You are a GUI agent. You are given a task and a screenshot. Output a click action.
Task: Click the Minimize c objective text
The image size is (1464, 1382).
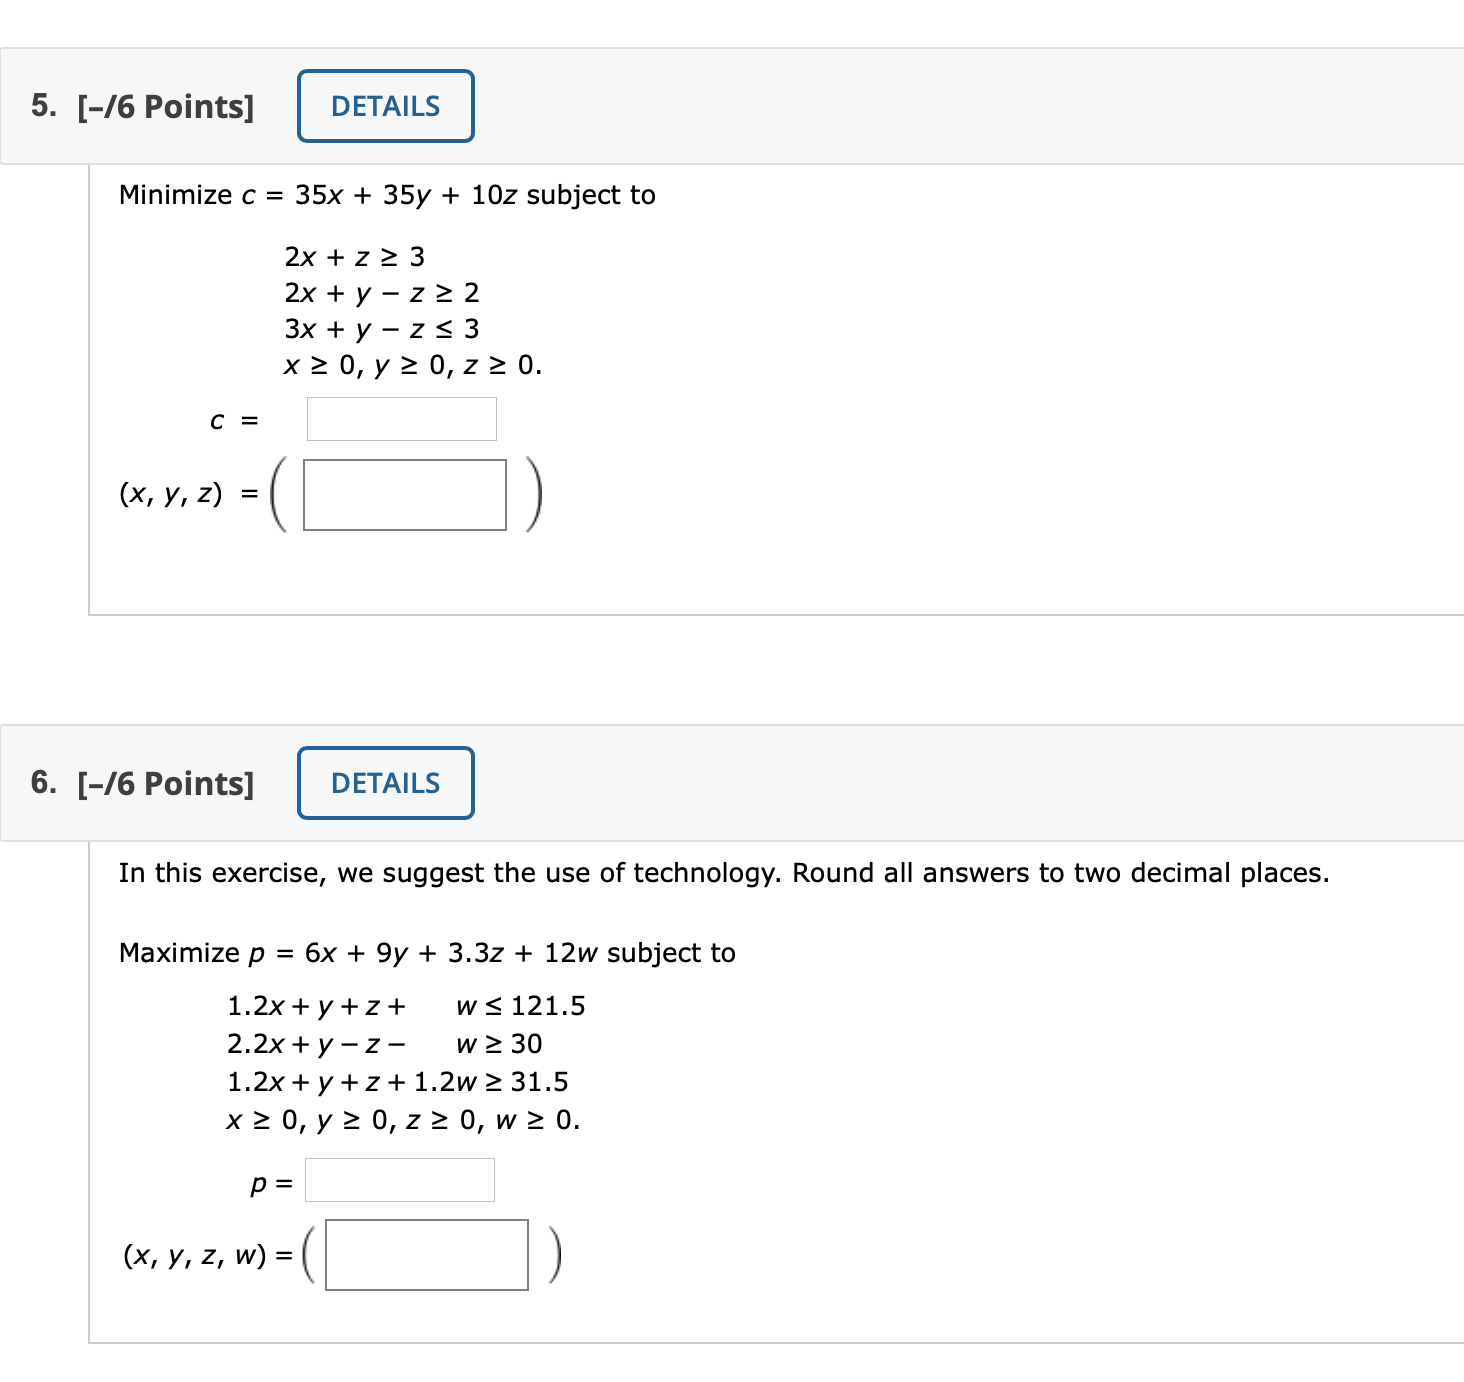point(386,195)
